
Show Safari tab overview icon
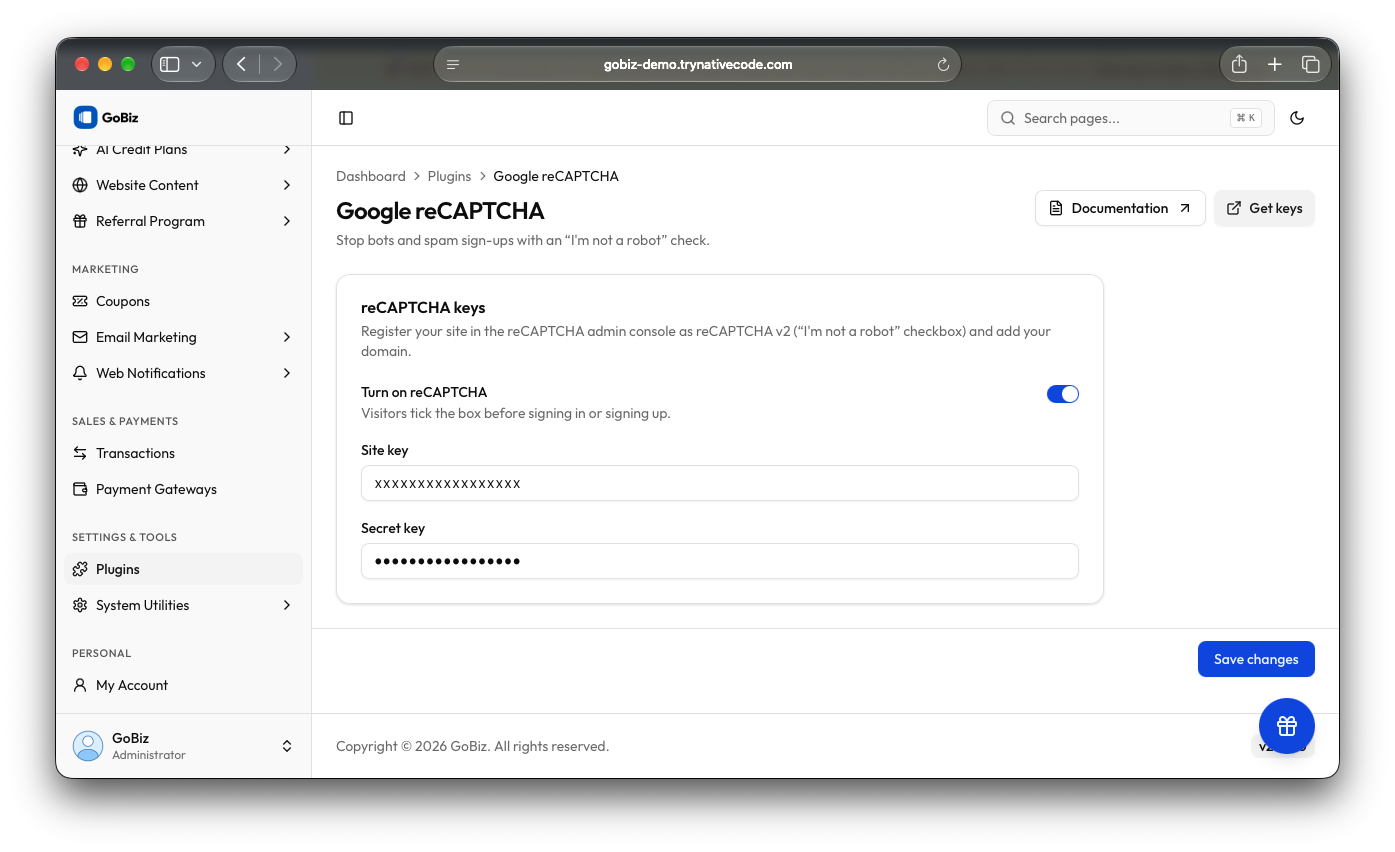[x=1310, y=64]
